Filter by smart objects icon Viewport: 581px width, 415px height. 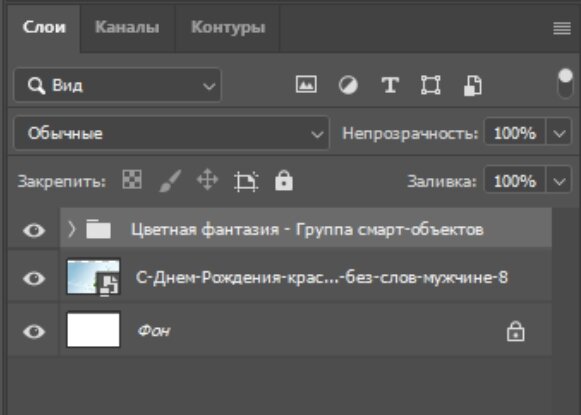[x=473, y=86]
